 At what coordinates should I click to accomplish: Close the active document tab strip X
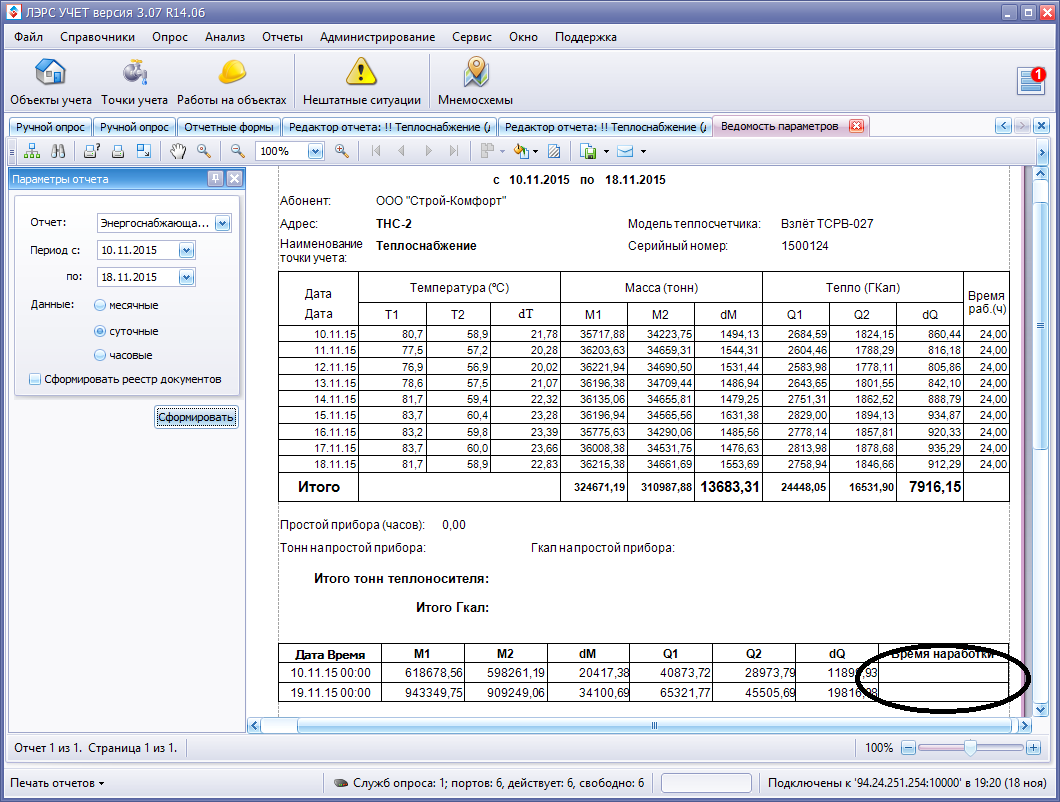pos(1042,126)
